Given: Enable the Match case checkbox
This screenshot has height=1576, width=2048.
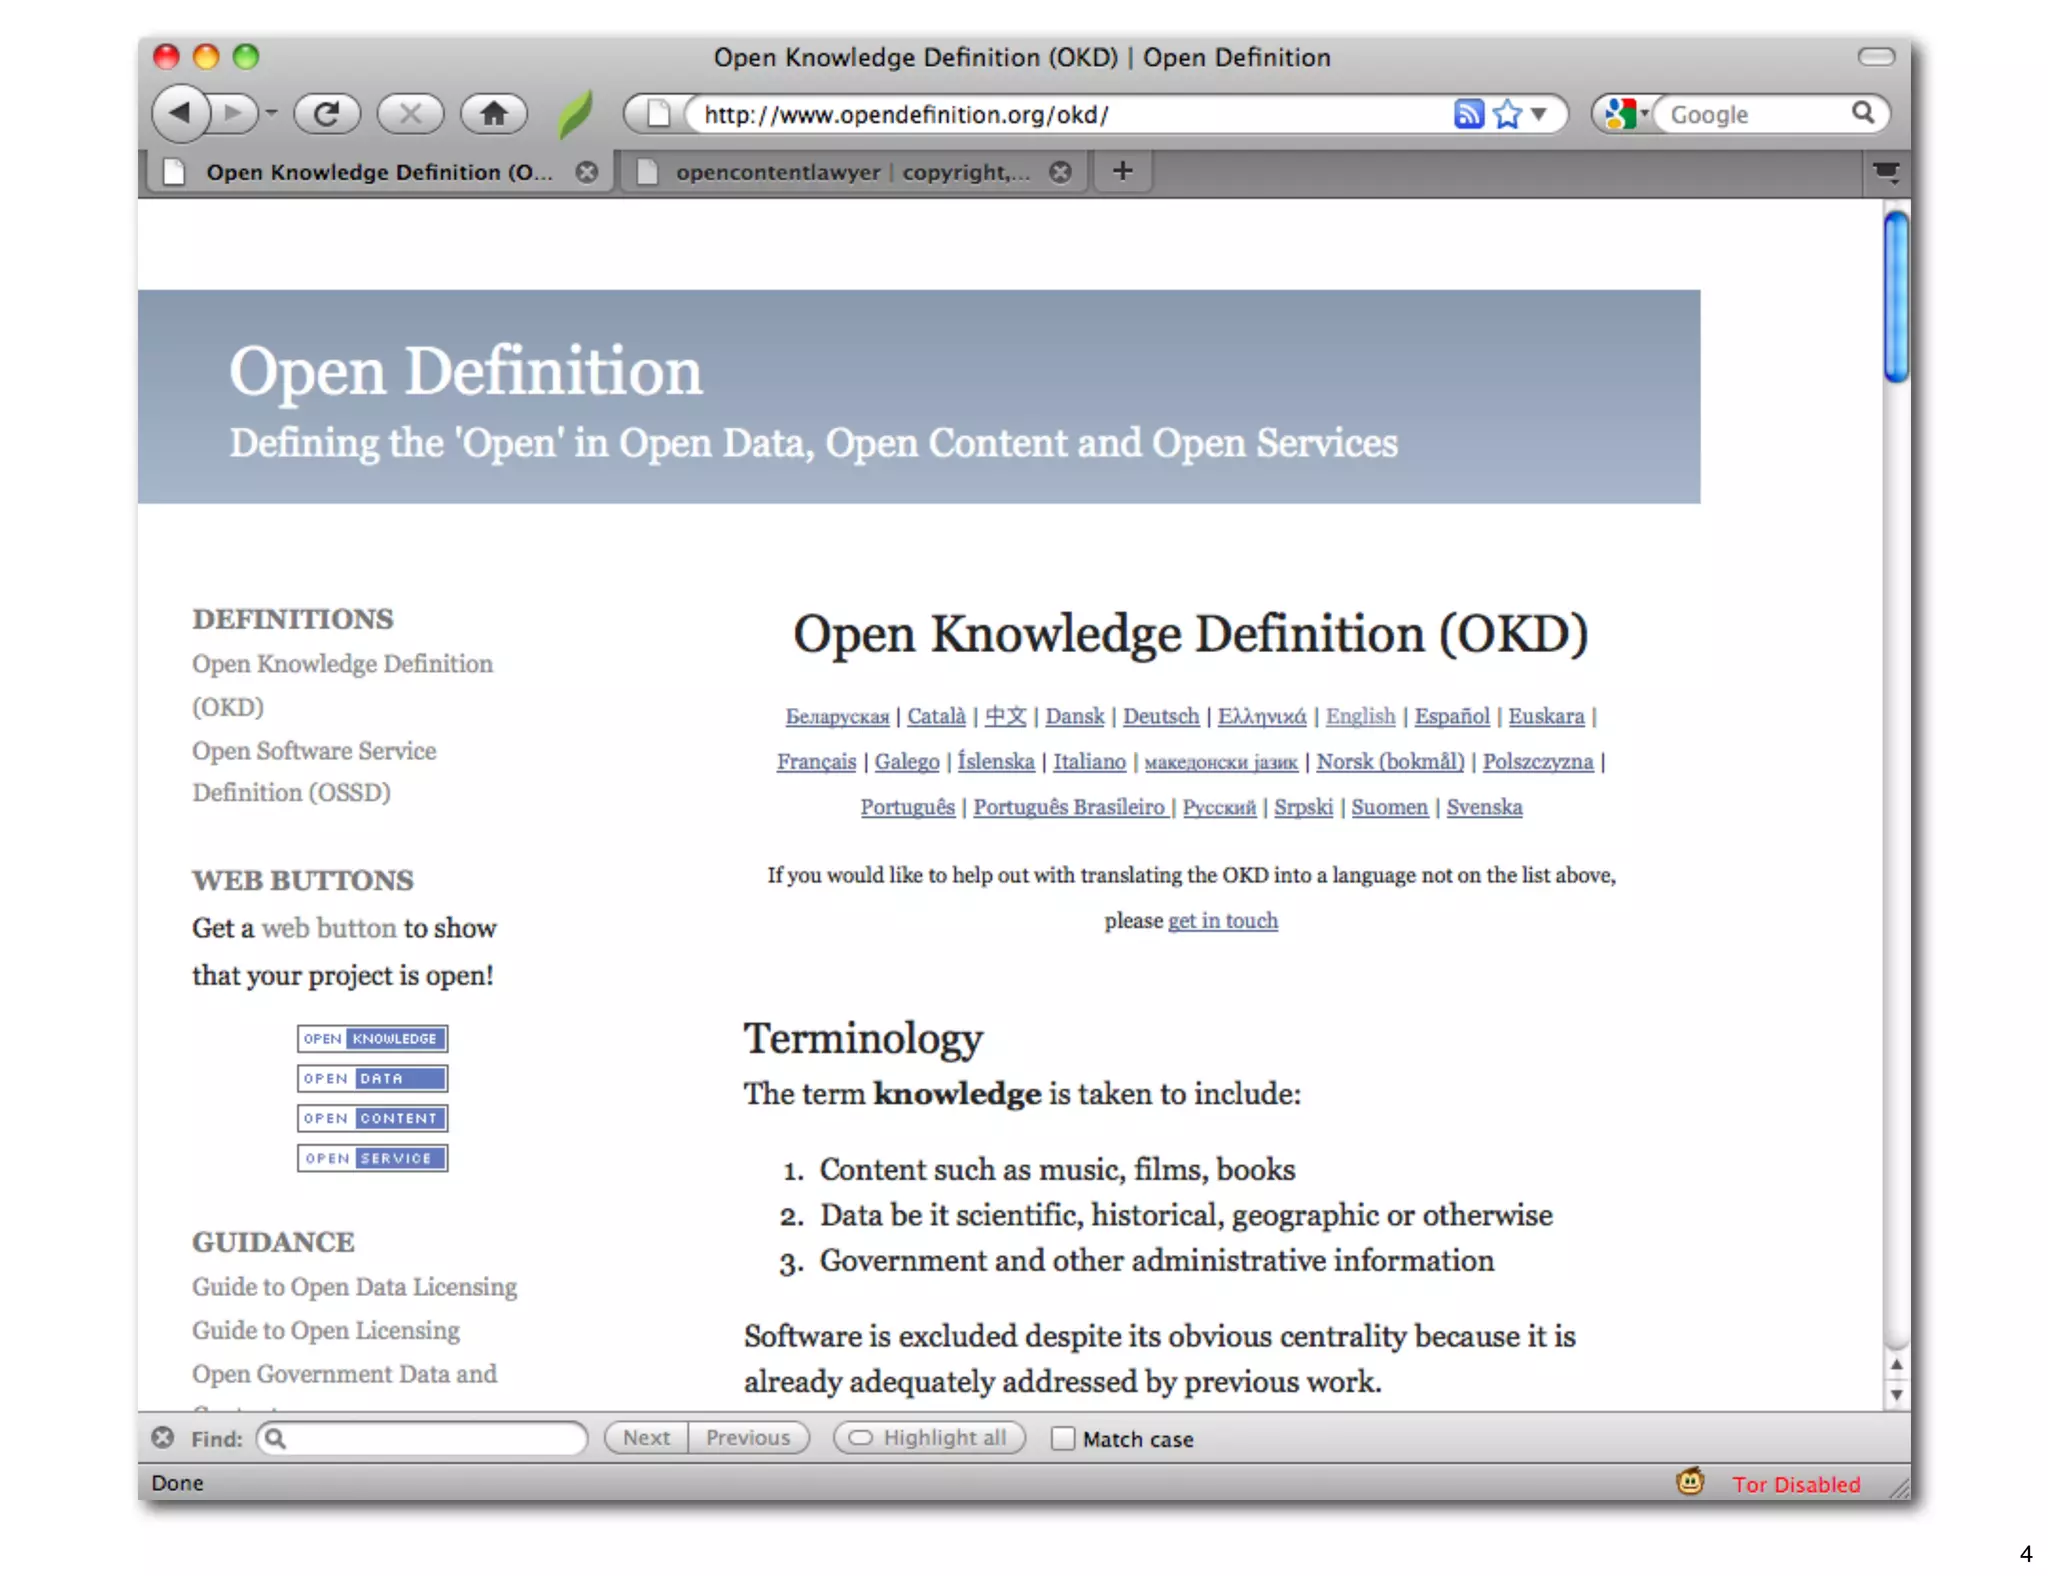Looking at the screenshot, I should pyautogui.click(x=1063, y=1438).
